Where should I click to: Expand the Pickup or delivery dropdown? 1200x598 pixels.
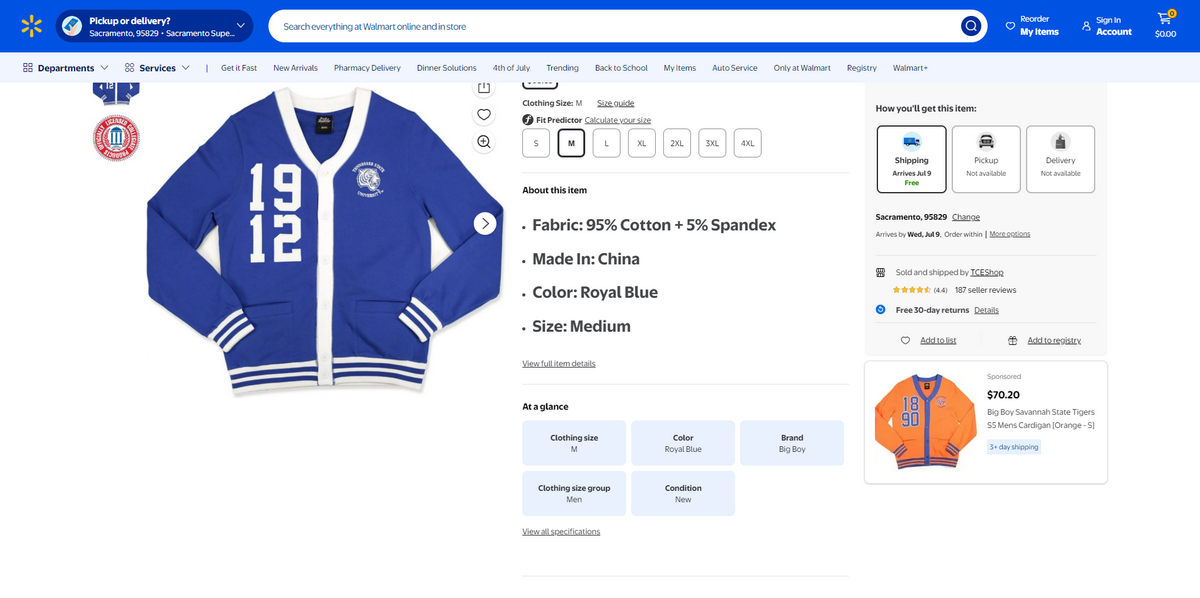pyautogui.click(x=240, y=25)
